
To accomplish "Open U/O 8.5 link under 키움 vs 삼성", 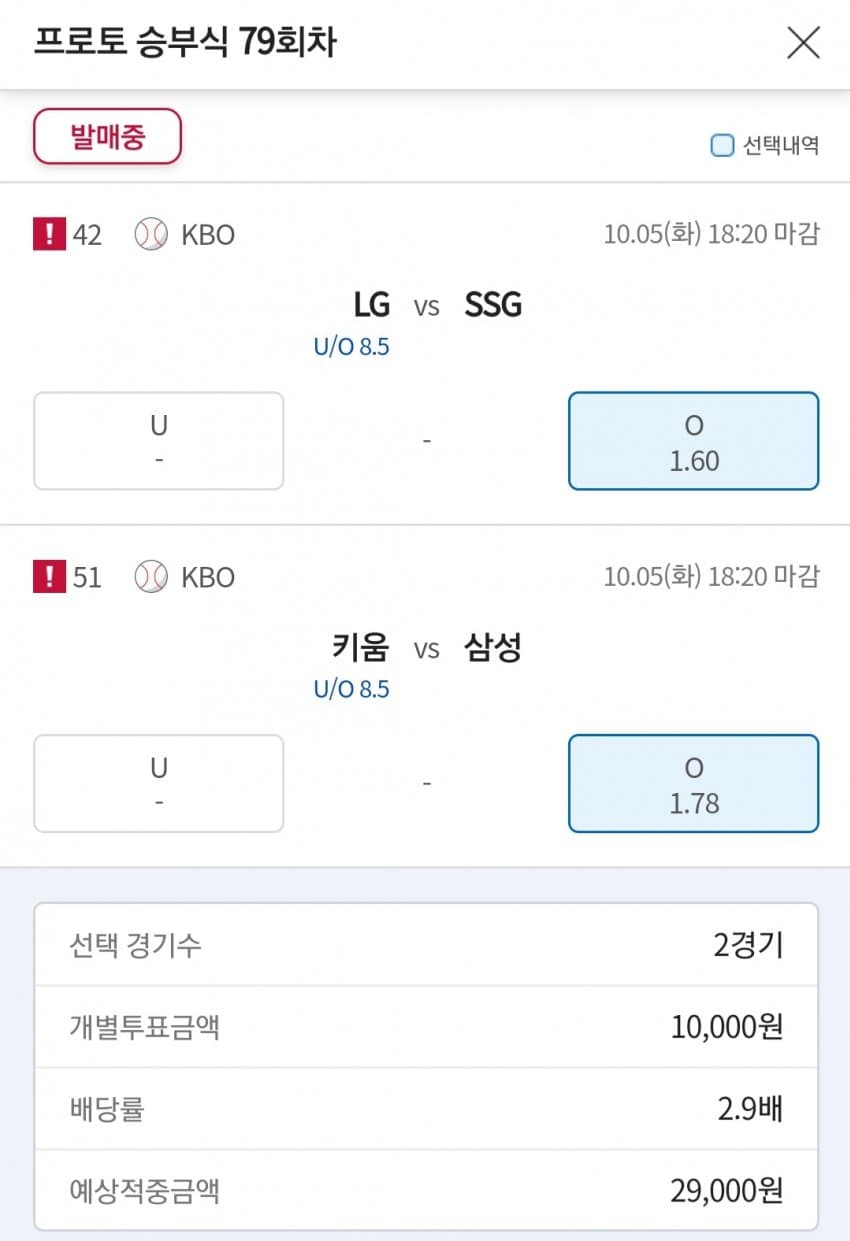I will click(351, 689).
